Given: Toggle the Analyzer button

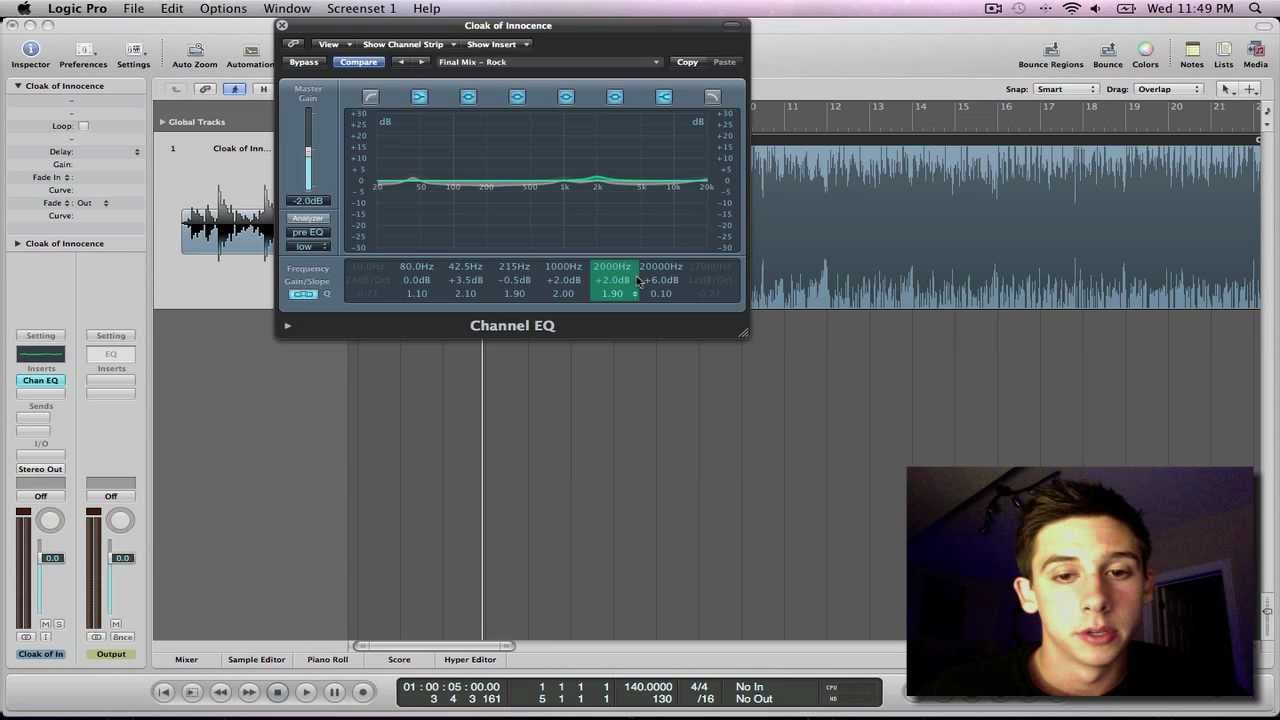Looking at the screenshot, I should click(x=308, y=218).
